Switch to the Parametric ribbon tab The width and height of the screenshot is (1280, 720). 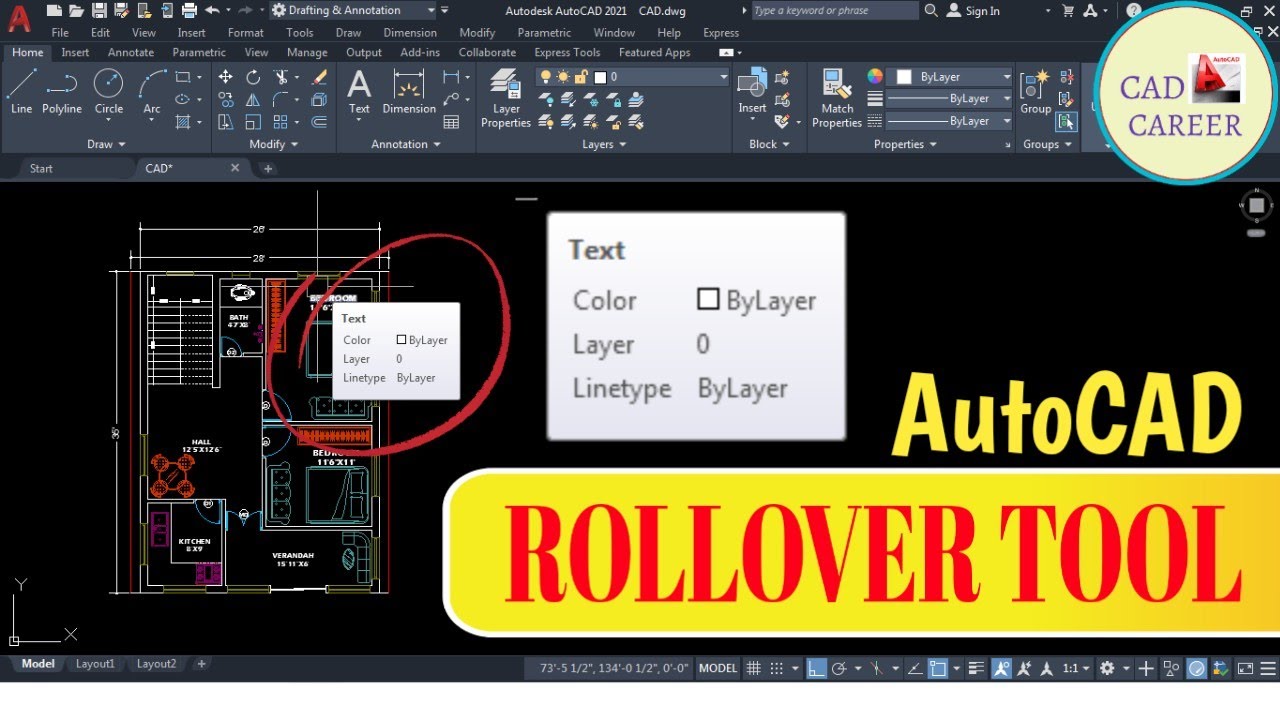coord(199,52)
